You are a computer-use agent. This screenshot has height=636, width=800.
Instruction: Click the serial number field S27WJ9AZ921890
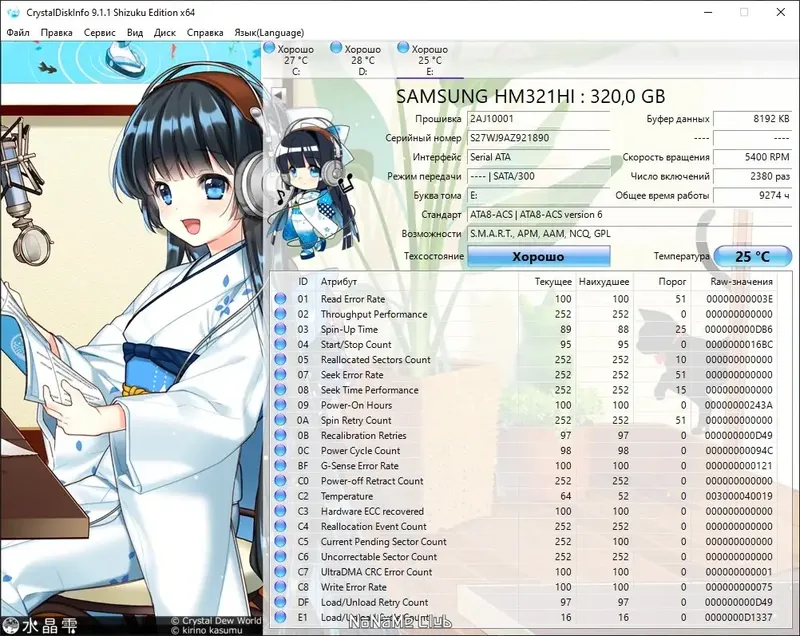click(539, 138)
